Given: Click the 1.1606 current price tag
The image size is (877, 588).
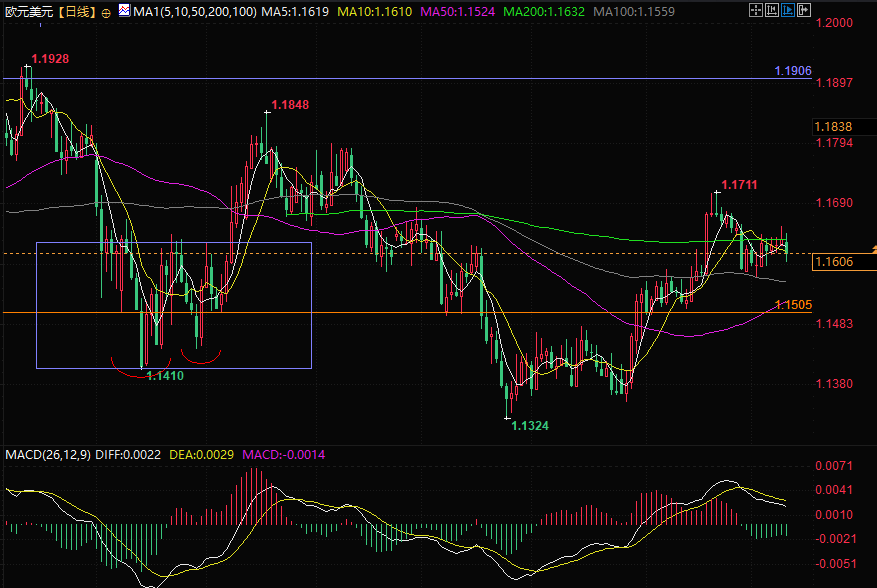Looking at the screenshot, I should coord(844,261).
